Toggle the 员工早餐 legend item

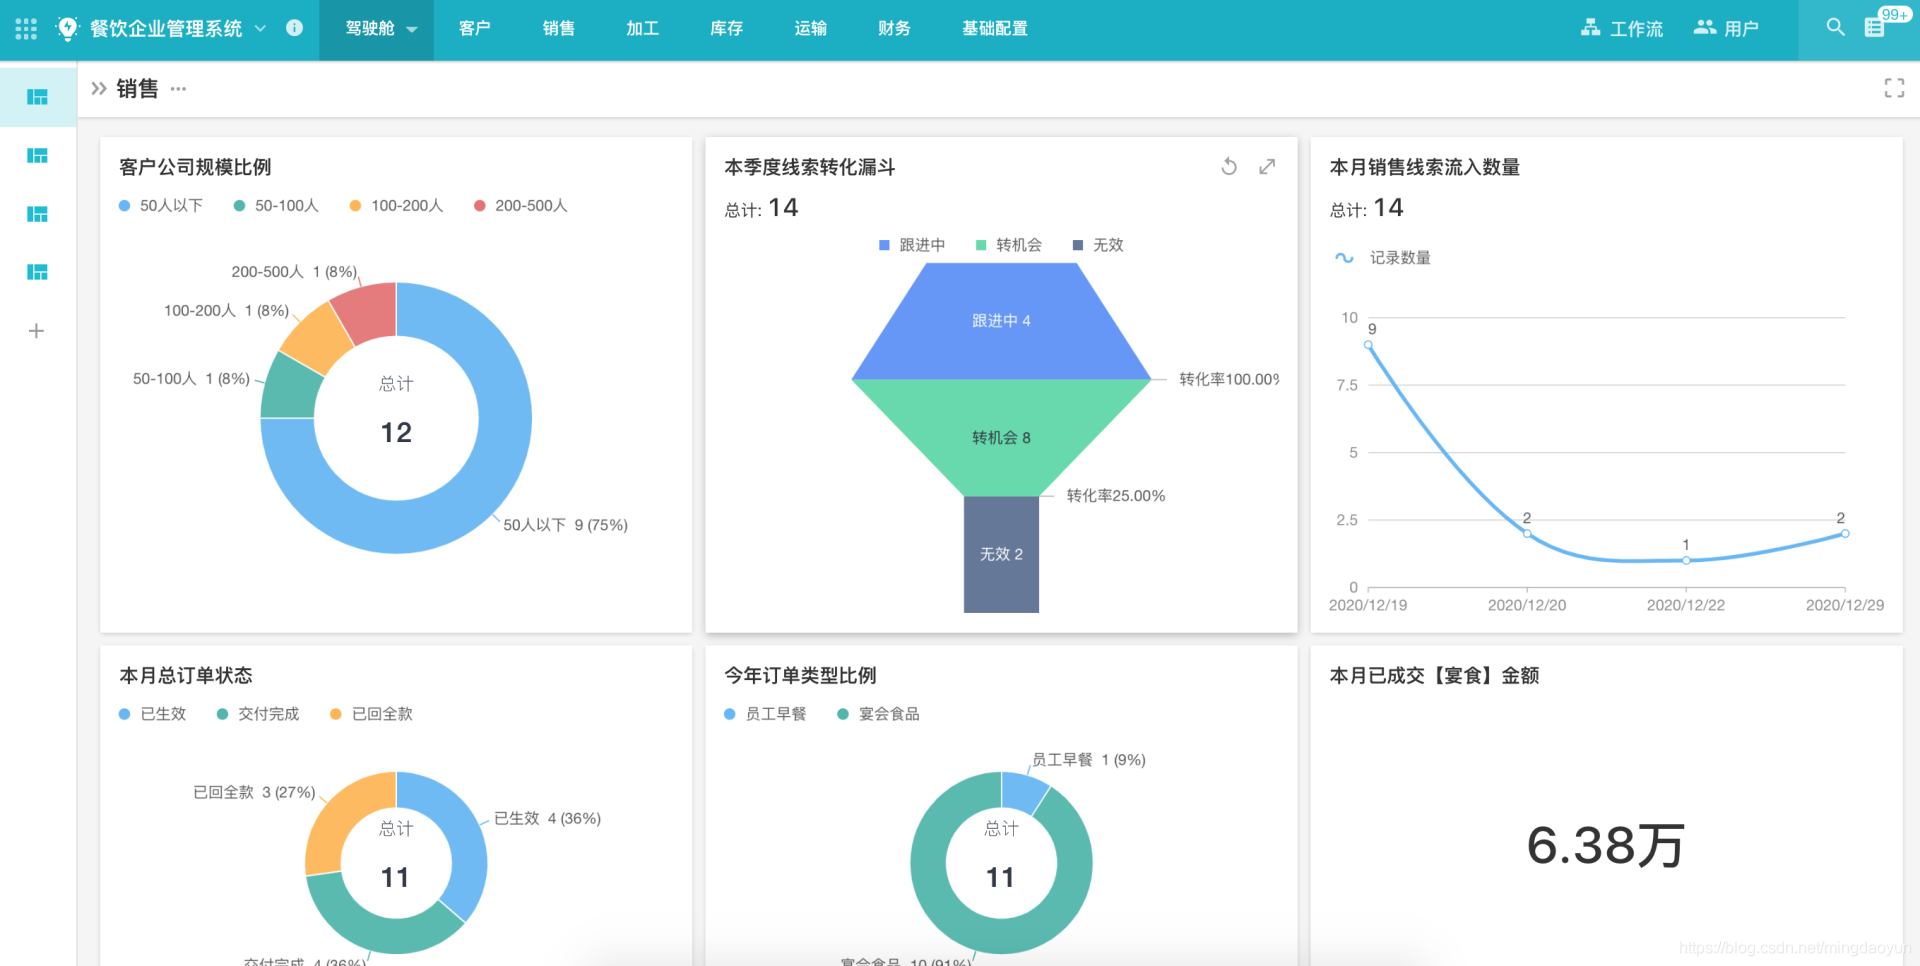[x=765, y=714]
